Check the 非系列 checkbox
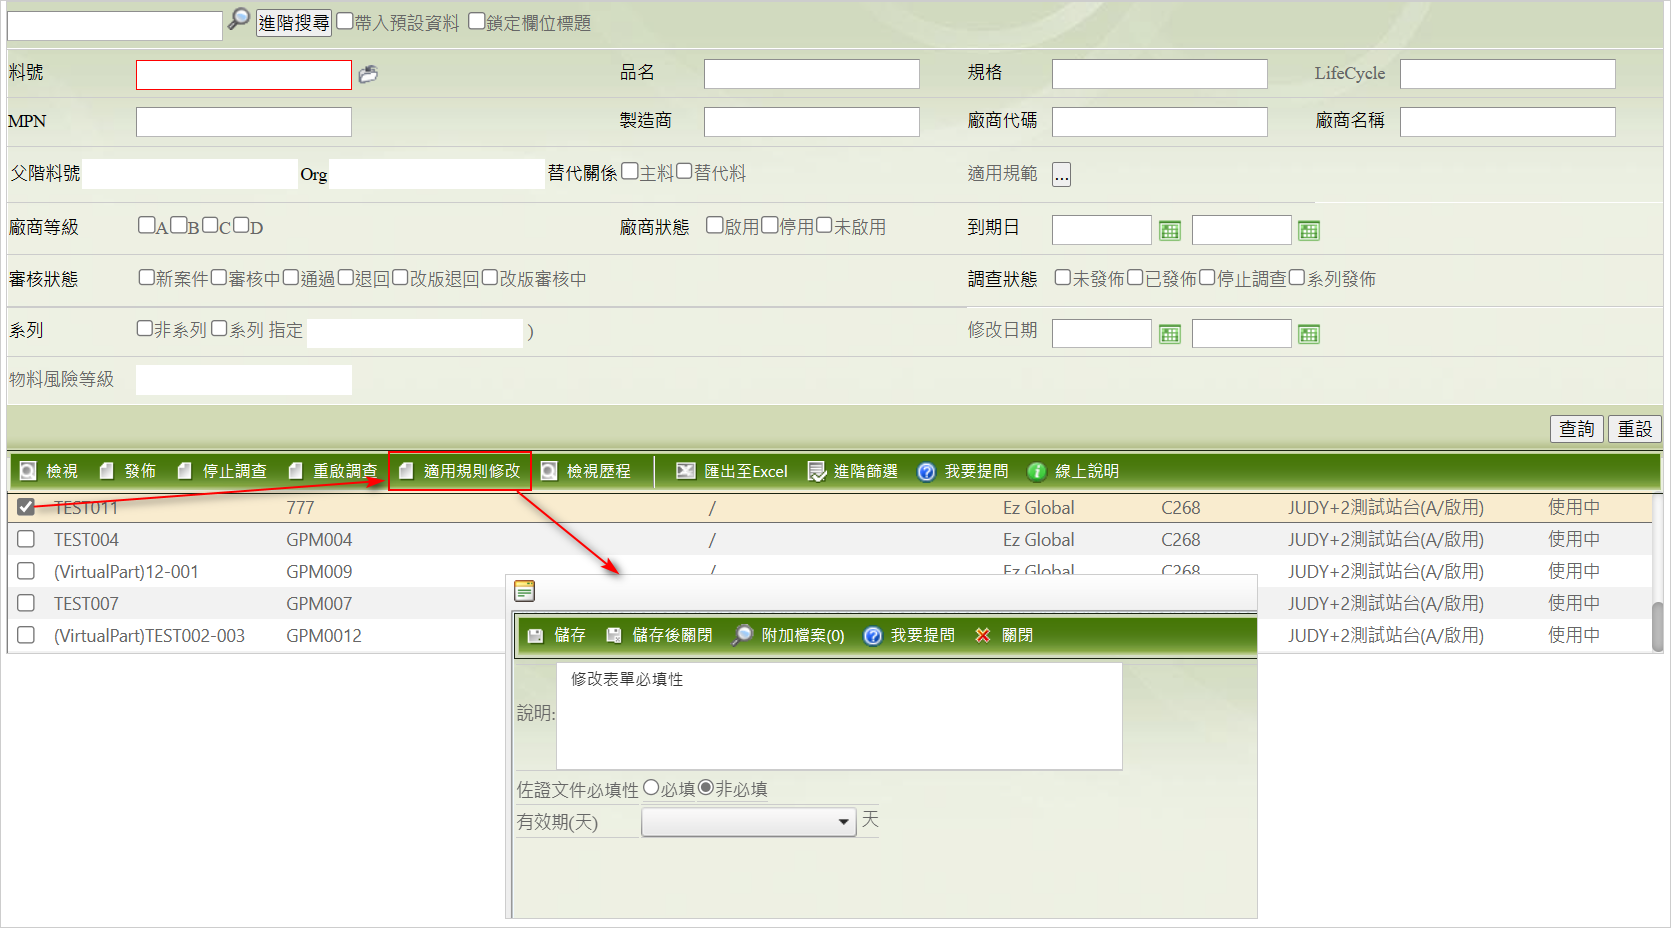Viewport: 1671px width, 928px height. coord(145,328)
